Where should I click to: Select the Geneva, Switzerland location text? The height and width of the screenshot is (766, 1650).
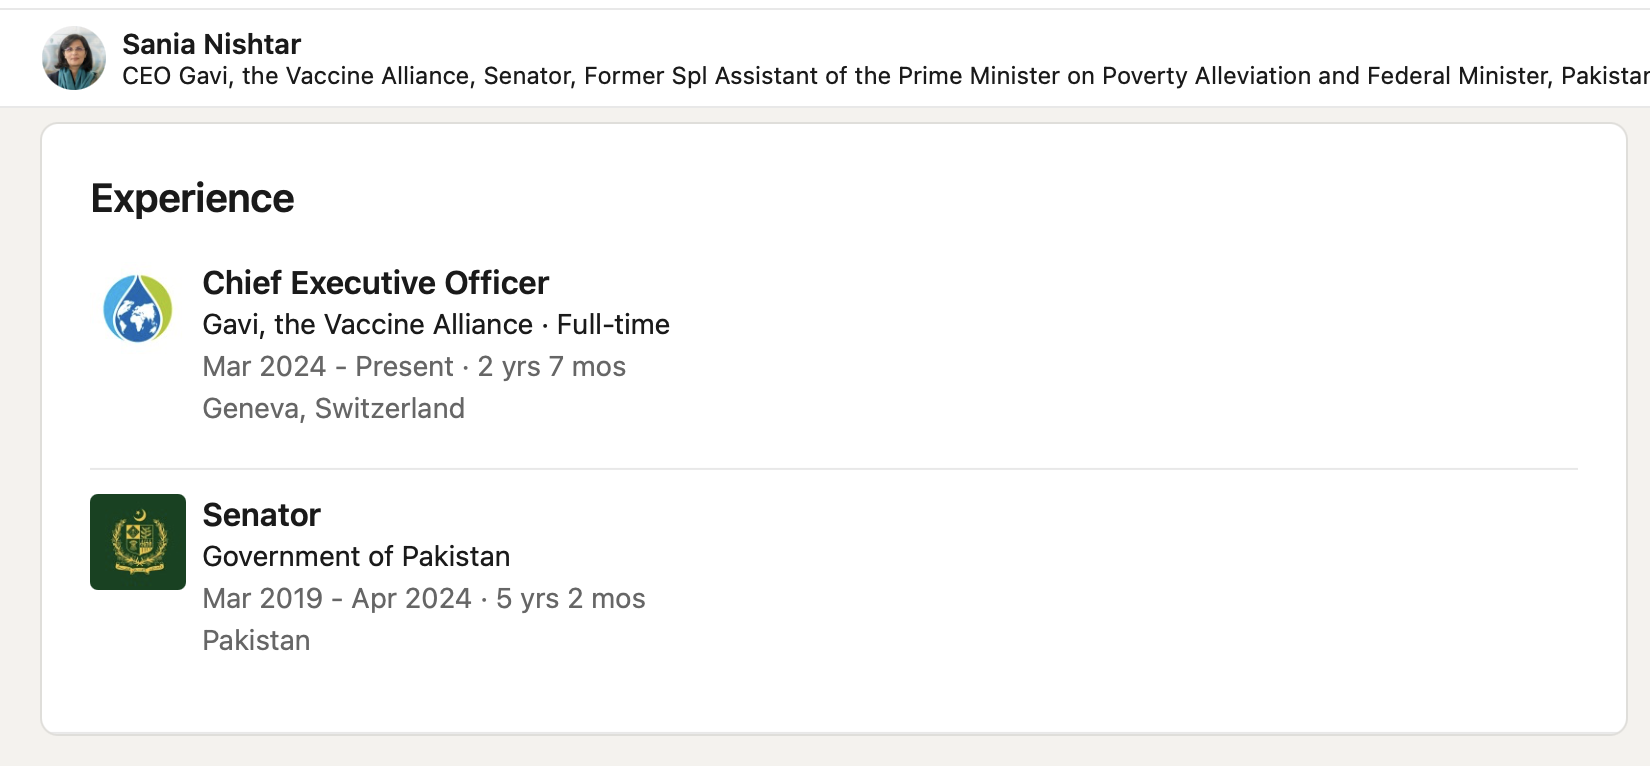coord(334,408)
